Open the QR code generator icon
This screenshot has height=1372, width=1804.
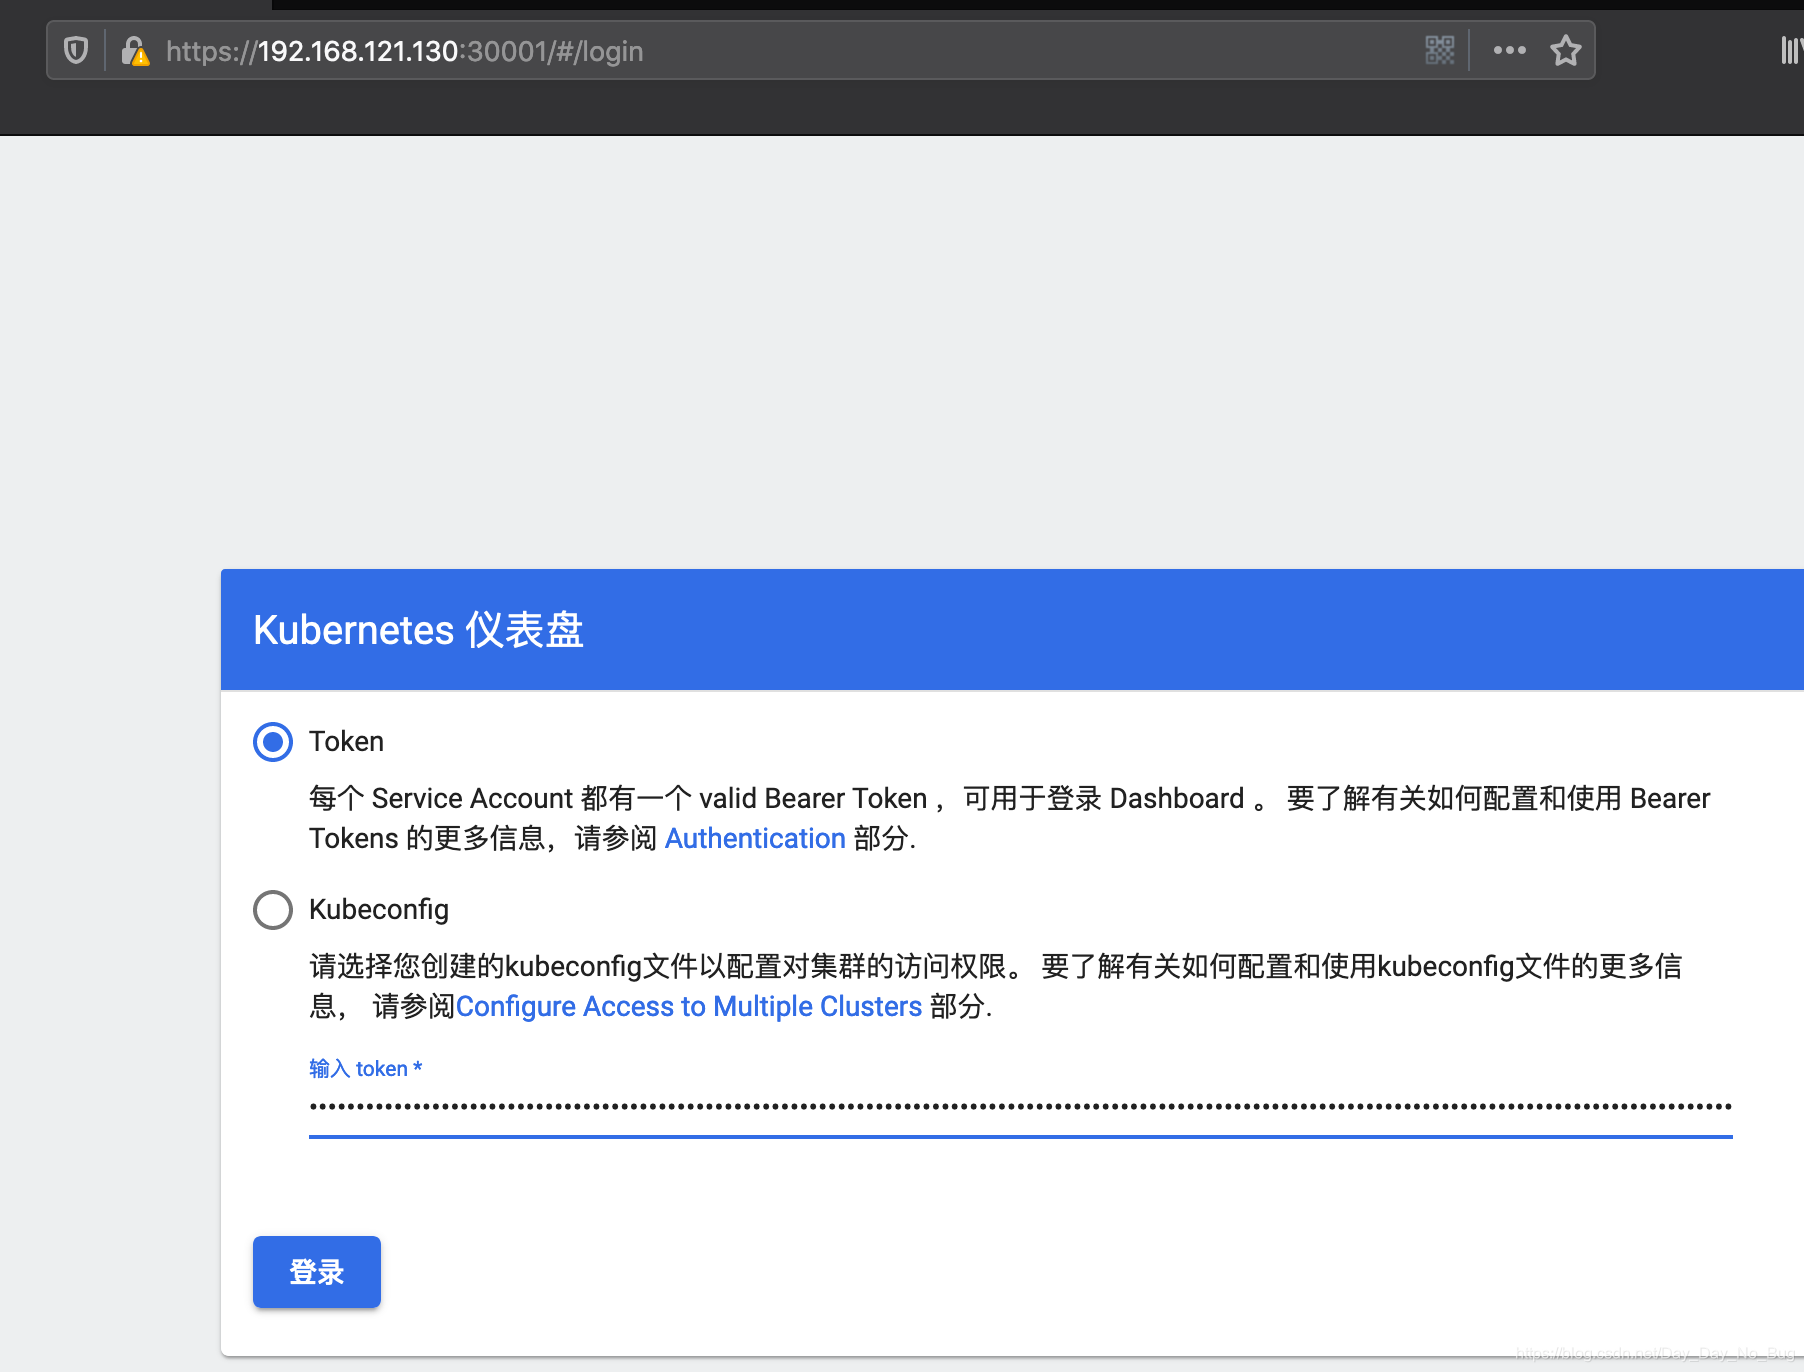pyautogui.click(x=1440, y=50)
